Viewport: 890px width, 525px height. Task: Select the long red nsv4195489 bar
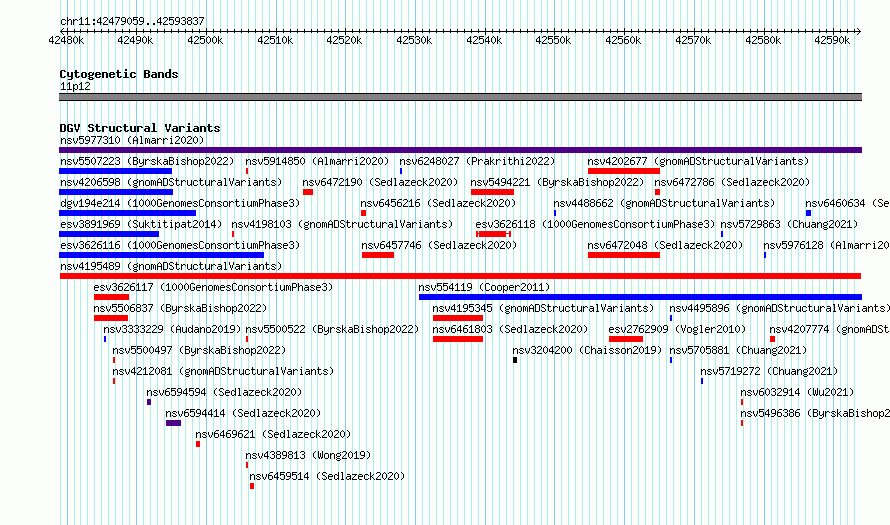pos(460,276)
